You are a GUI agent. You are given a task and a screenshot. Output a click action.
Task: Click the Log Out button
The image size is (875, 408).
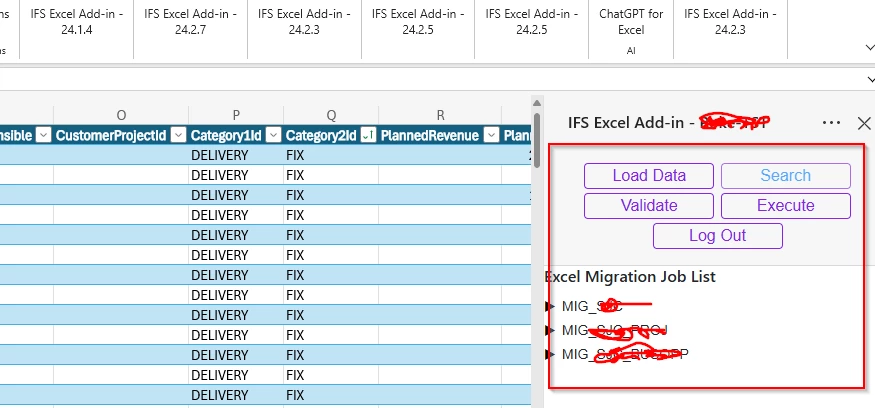tap(718, 236)
